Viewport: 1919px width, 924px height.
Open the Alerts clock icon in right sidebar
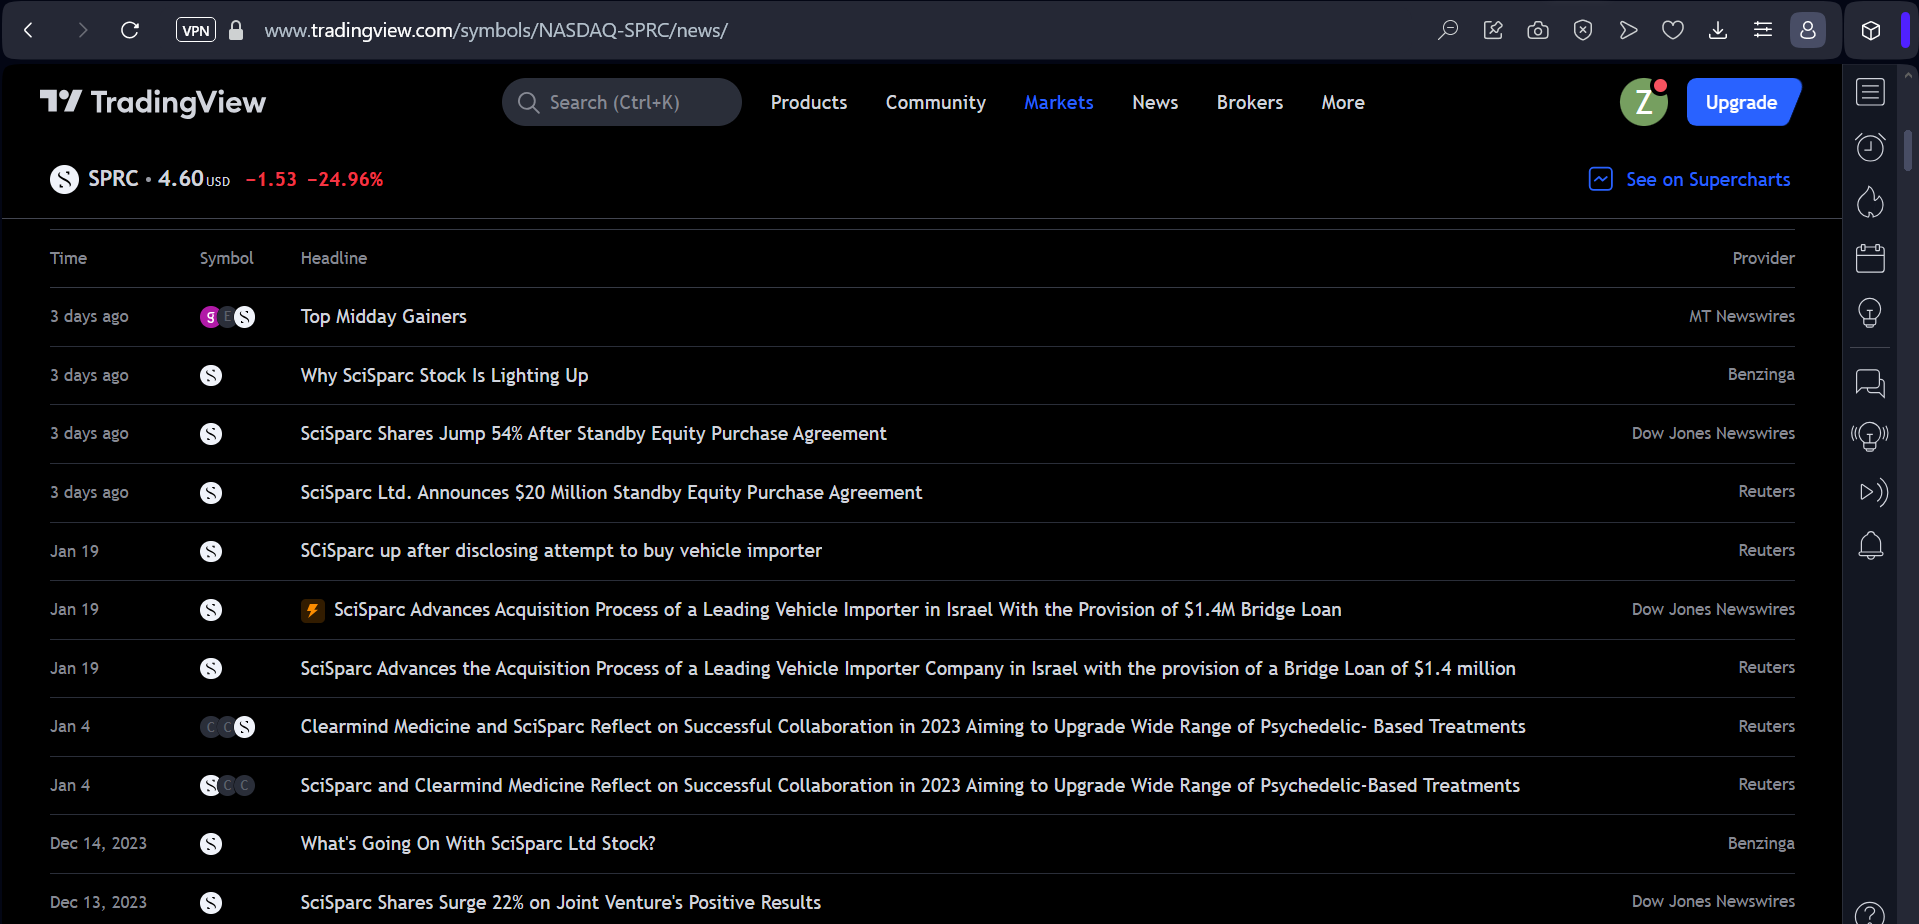click(x=1870, y=147)
